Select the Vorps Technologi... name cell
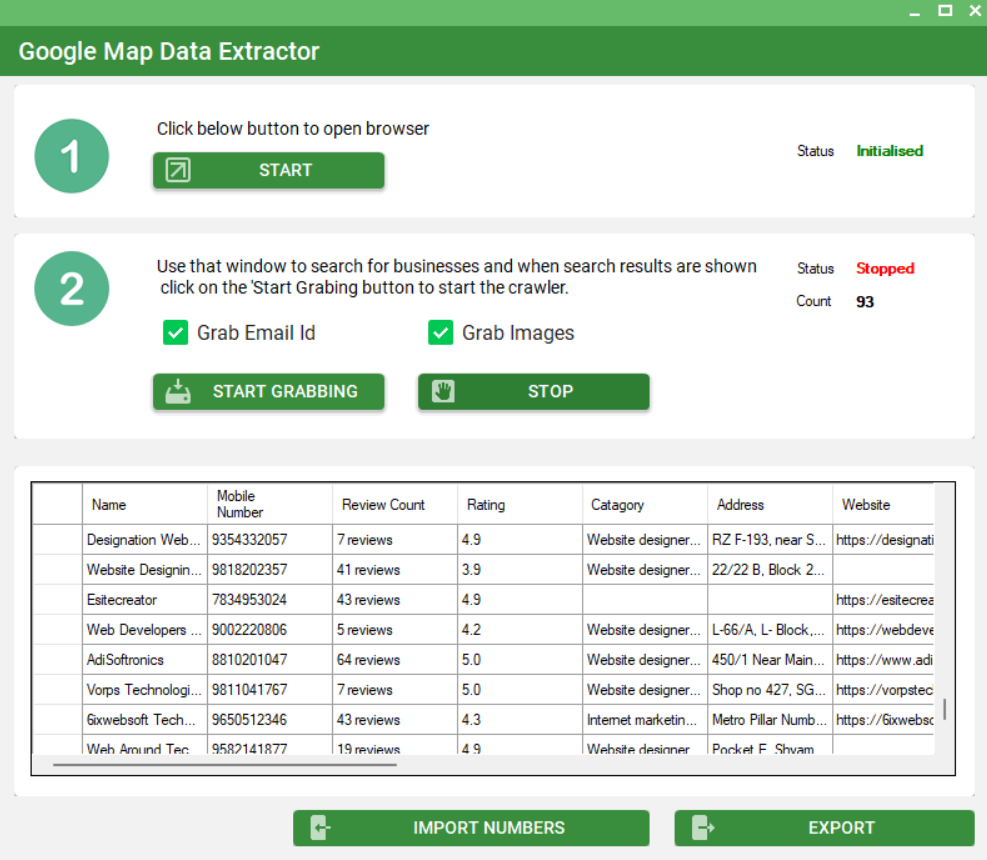Screen dimensions: 987x860 (145, 690)
